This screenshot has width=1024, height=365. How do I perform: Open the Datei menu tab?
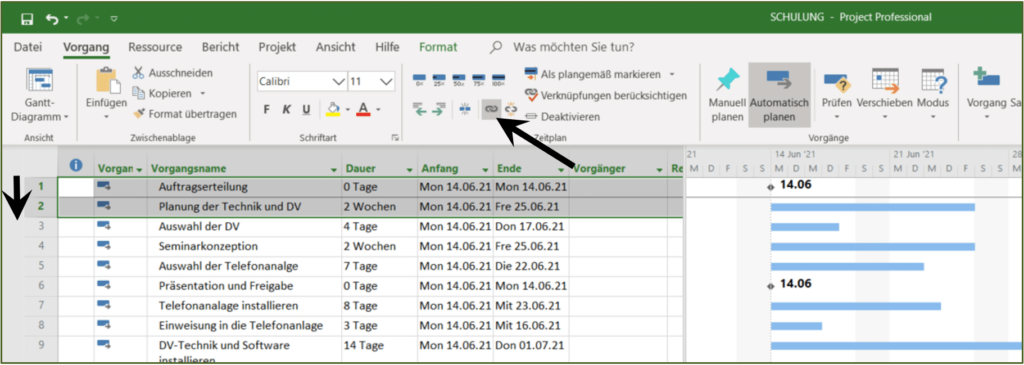(x=28, y=48)
